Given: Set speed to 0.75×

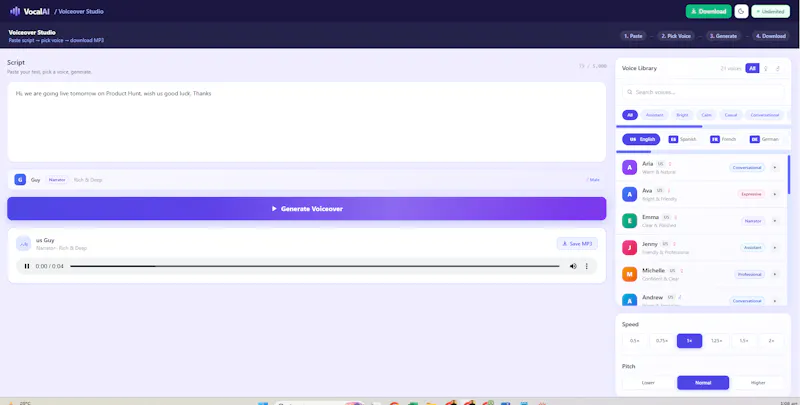Looking at the screenshot, I should (662, 341).
